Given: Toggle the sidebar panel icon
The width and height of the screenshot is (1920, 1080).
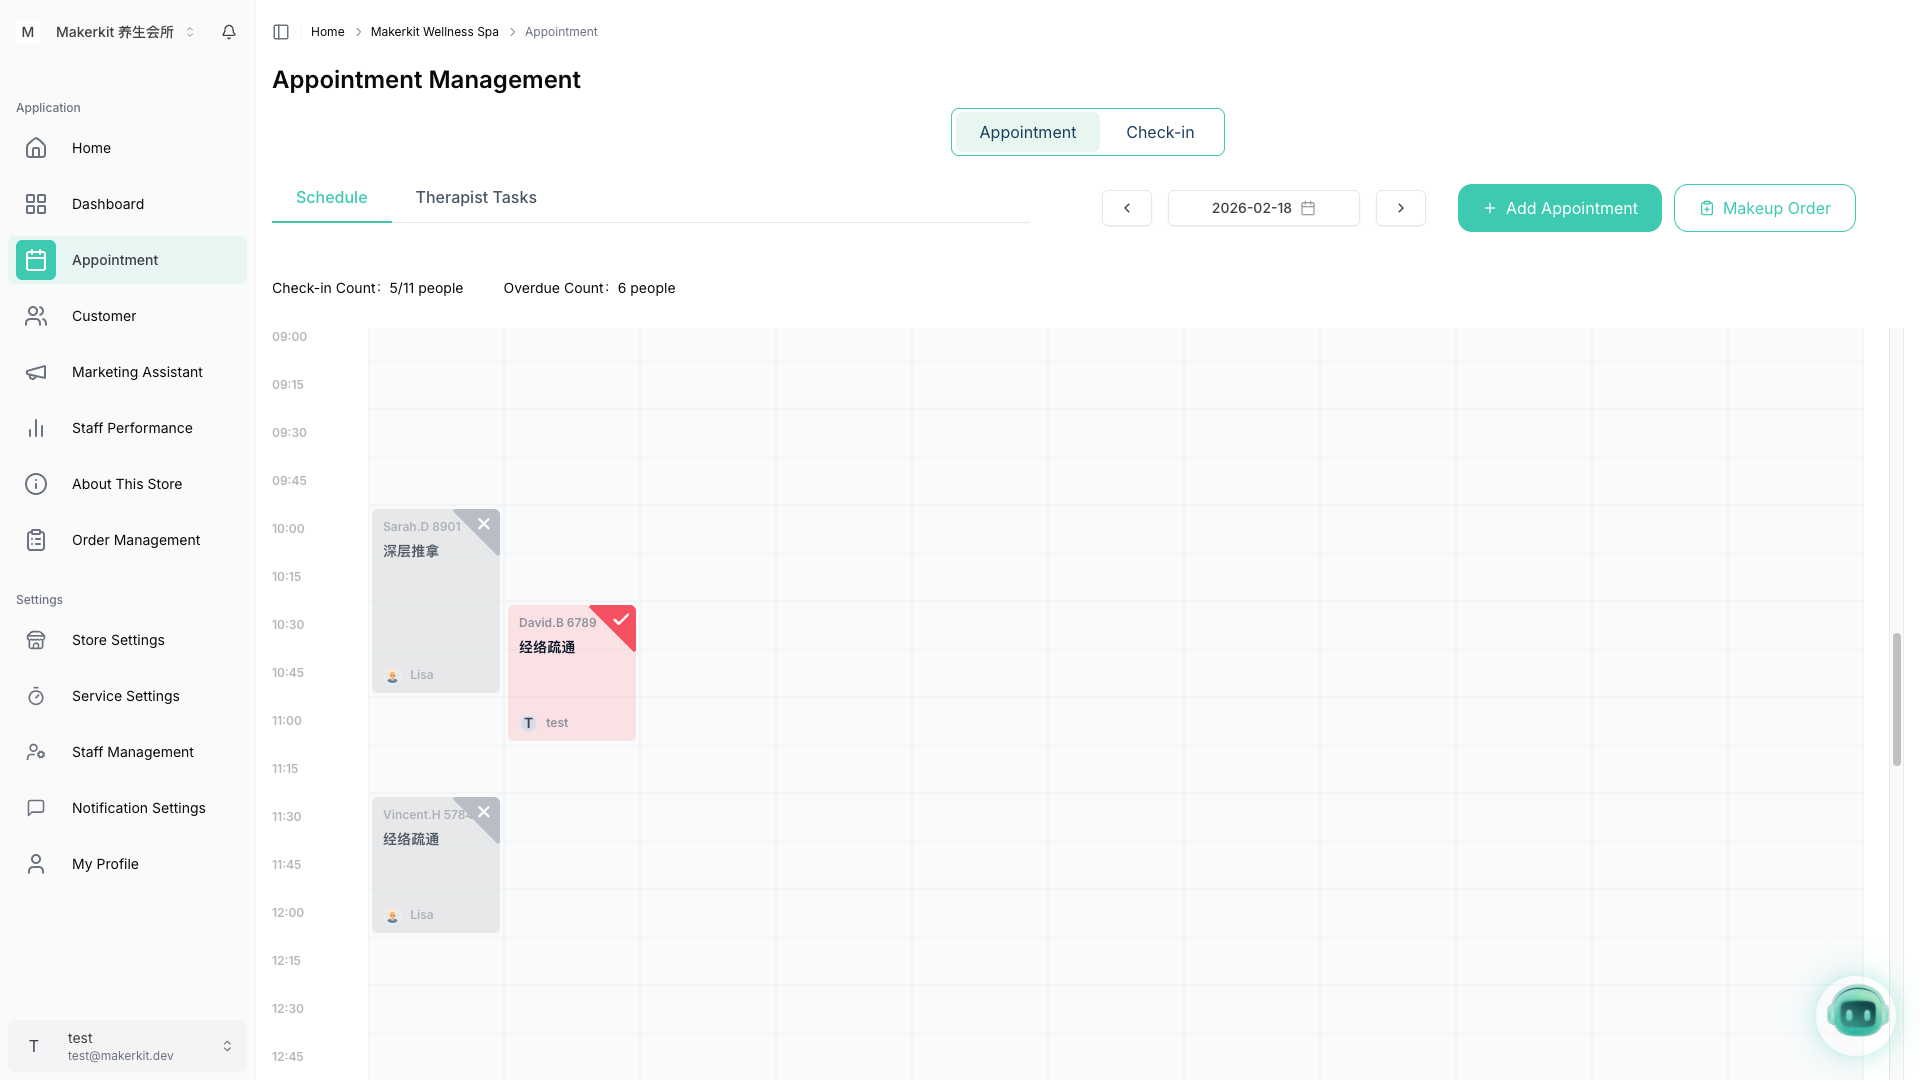Looking at the screenshot, I should coord(281,32).
